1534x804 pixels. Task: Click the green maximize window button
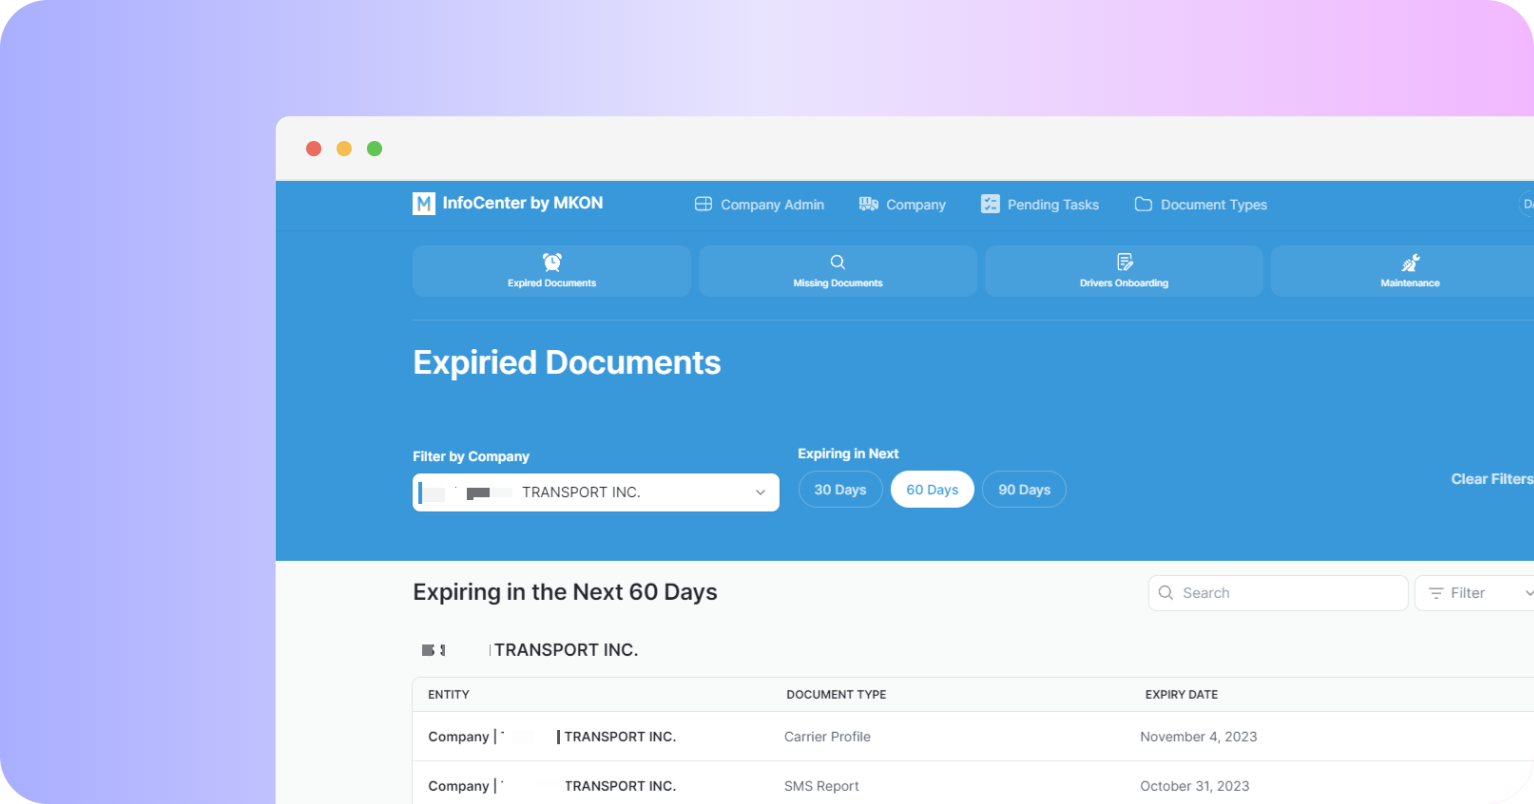pyautogui.click(x=374, y=148)
